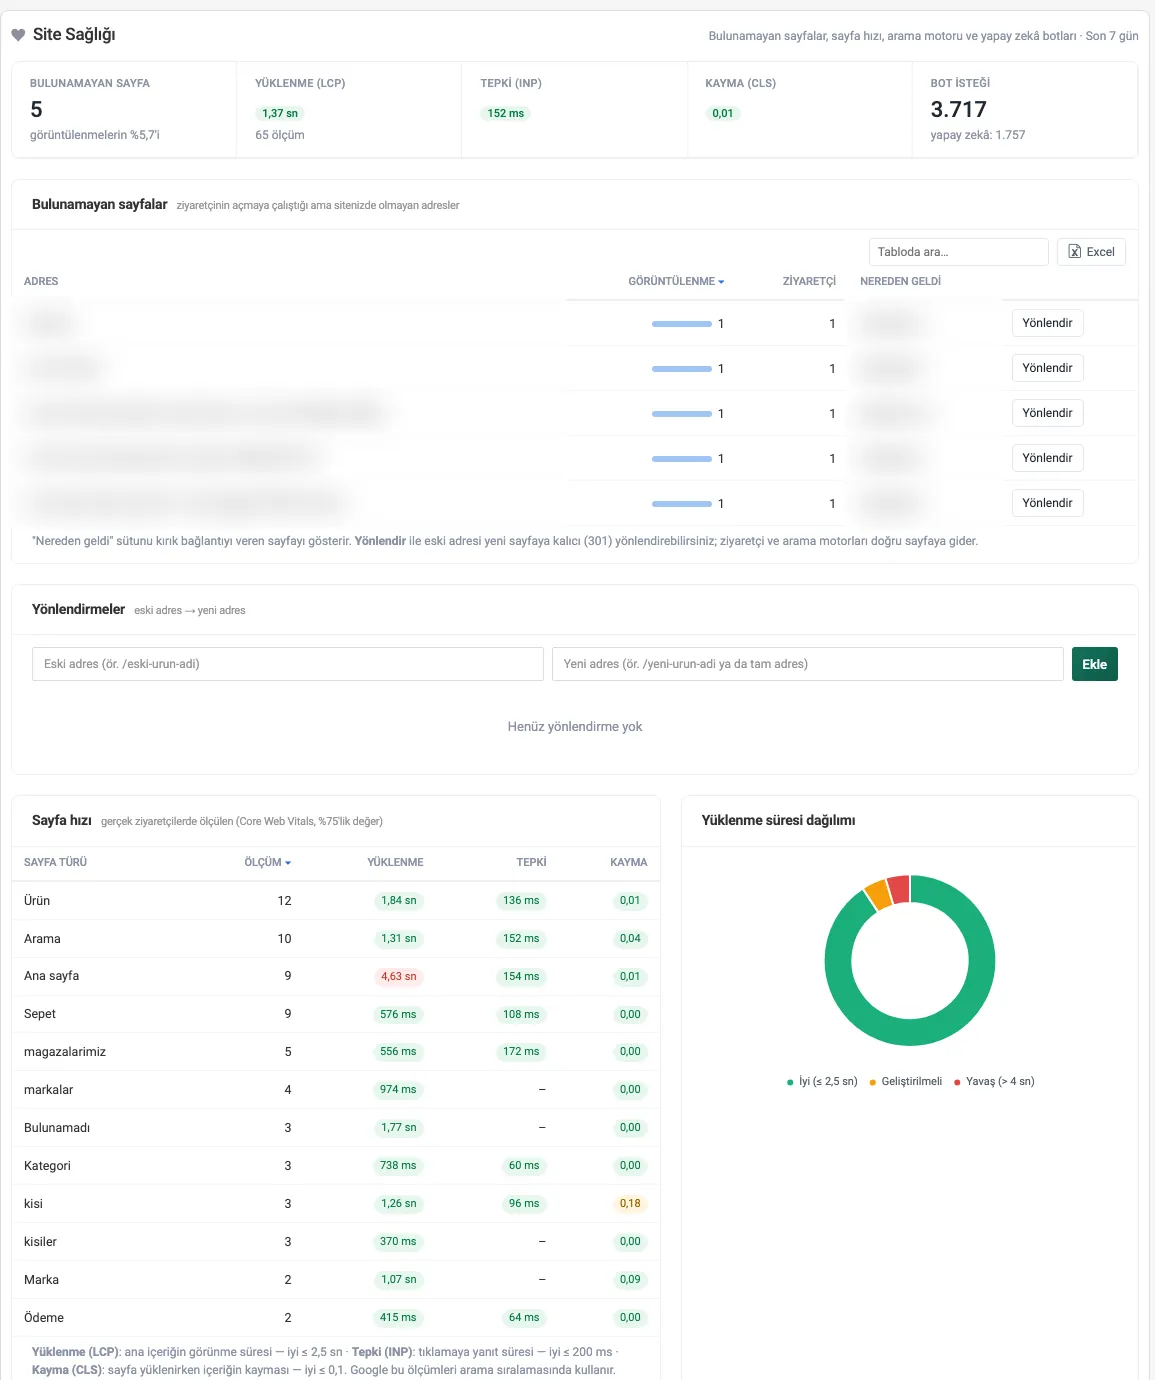Click the Ödeme 64 ms response badge
This screenshot has height=1380, width=1155.
(x=524, y=1318)
